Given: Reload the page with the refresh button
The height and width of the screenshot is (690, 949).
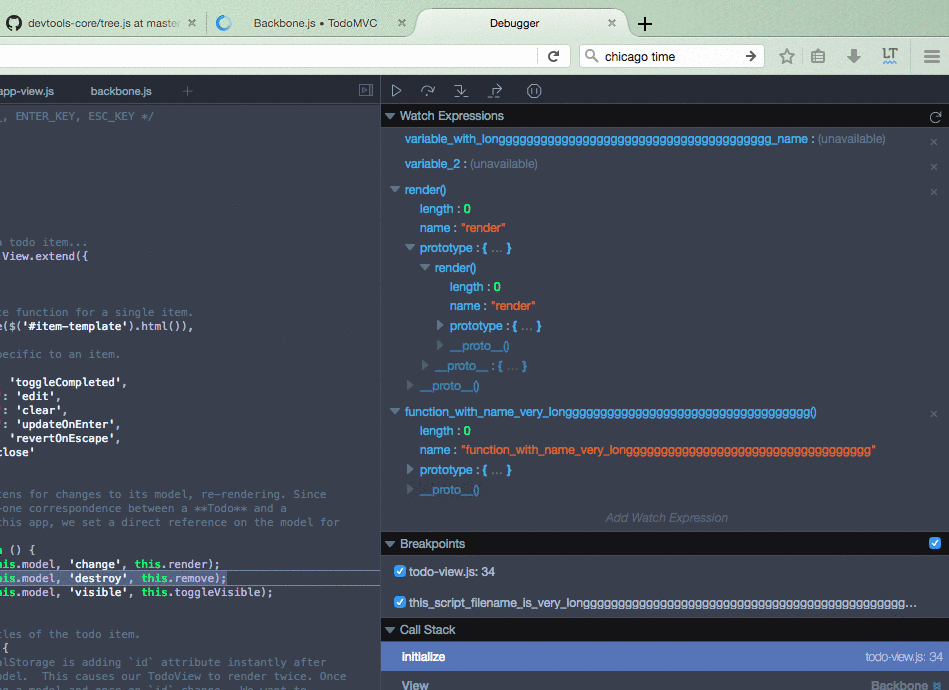Looking at the screenshot, I should [x=554, y=55].
